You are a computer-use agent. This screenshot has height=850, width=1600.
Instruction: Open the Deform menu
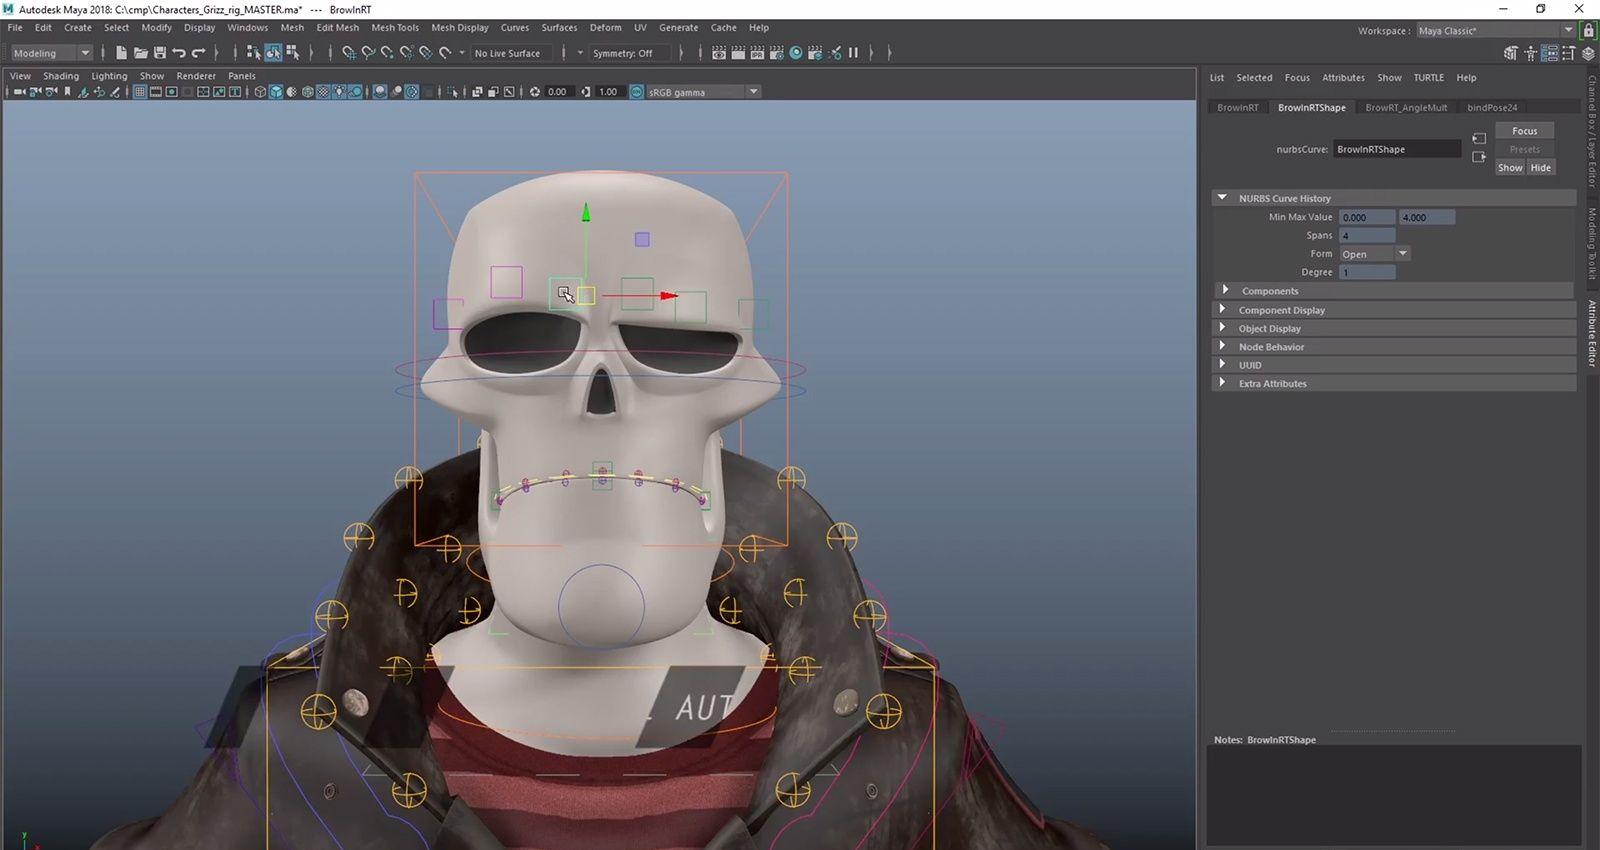pos(605,28)
